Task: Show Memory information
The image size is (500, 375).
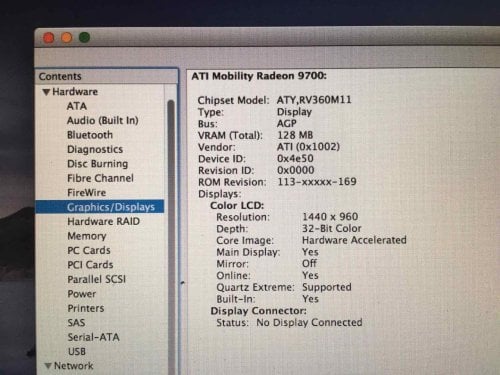Action: (x=87, y=236)
